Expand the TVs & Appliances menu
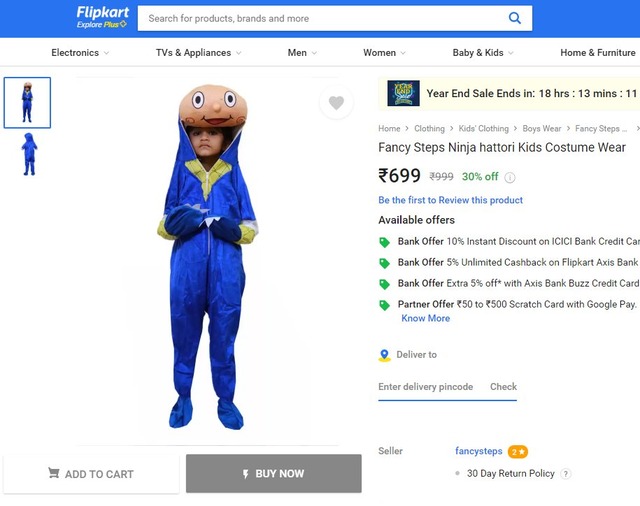640x506 pixels. [199, 53]
